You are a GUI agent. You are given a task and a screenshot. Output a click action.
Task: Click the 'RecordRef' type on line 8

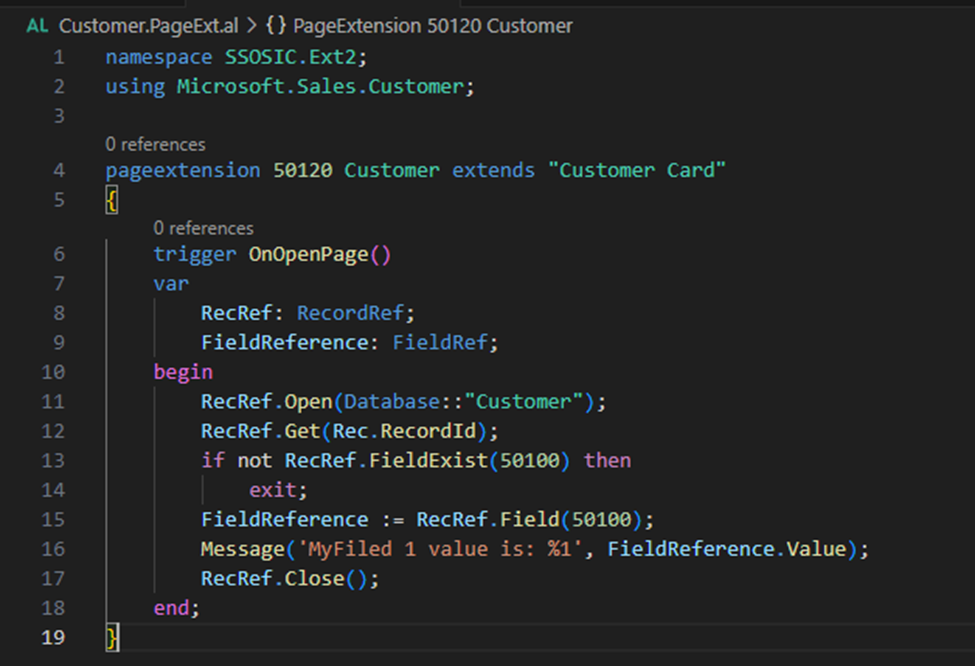tap(351, 313)
